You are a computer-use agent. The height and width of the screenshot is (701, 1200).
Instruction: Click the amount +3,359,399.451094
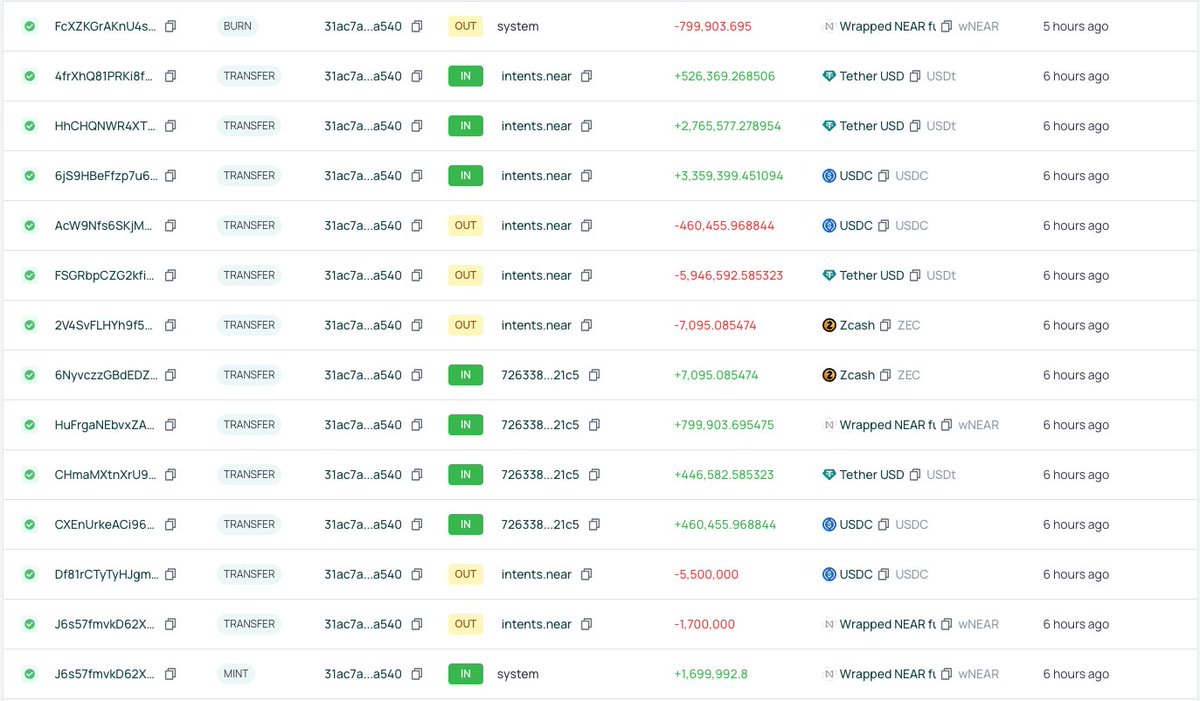[x=728, y=176]
